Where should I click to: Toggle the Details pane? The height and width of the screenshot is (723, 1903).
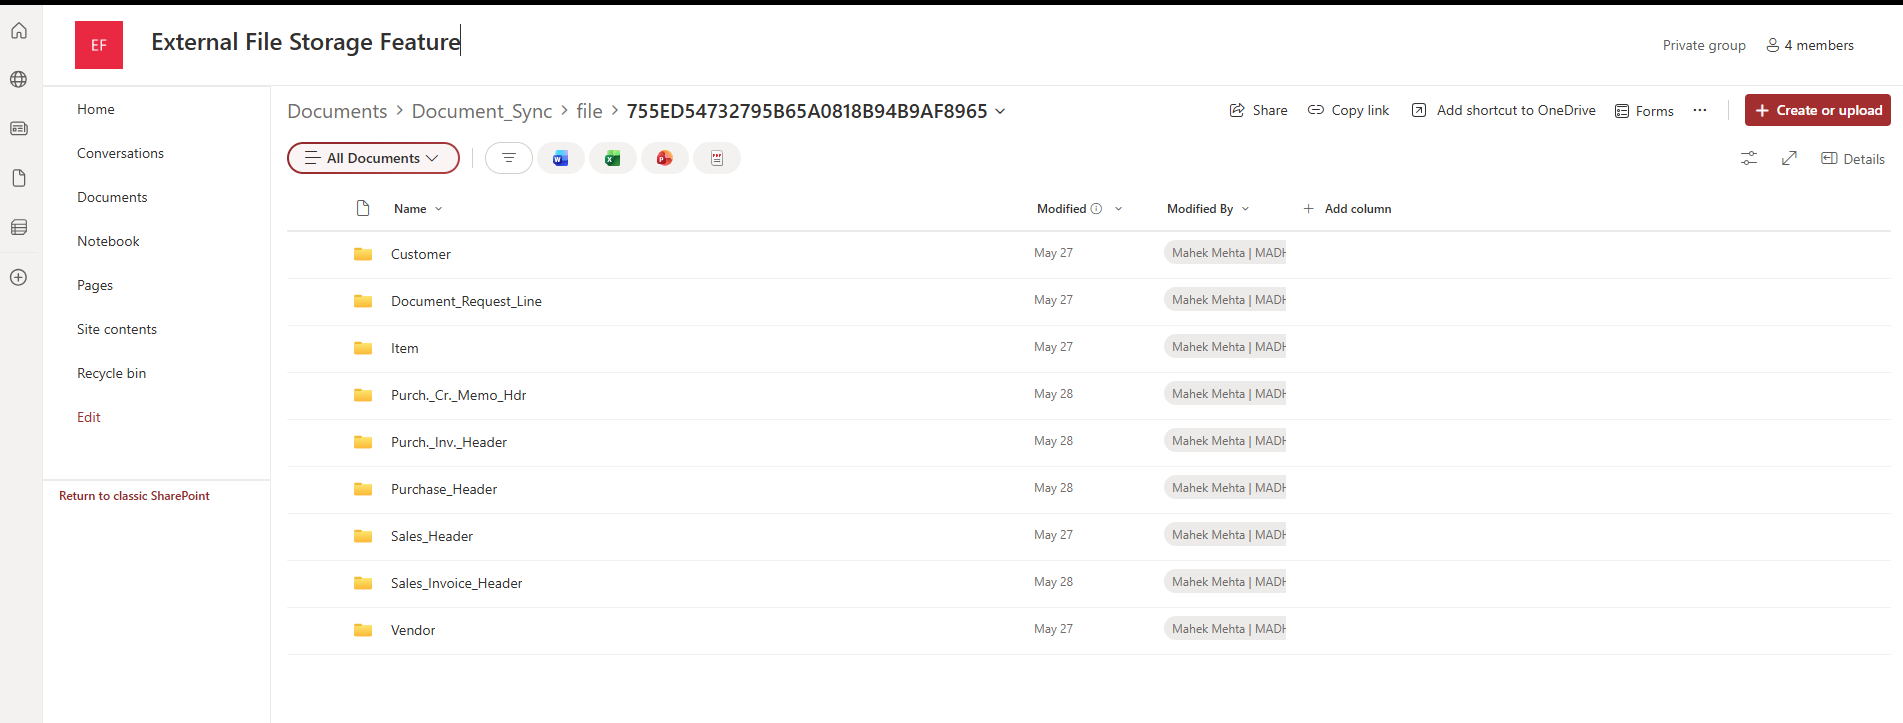(x=1853, y=159)
